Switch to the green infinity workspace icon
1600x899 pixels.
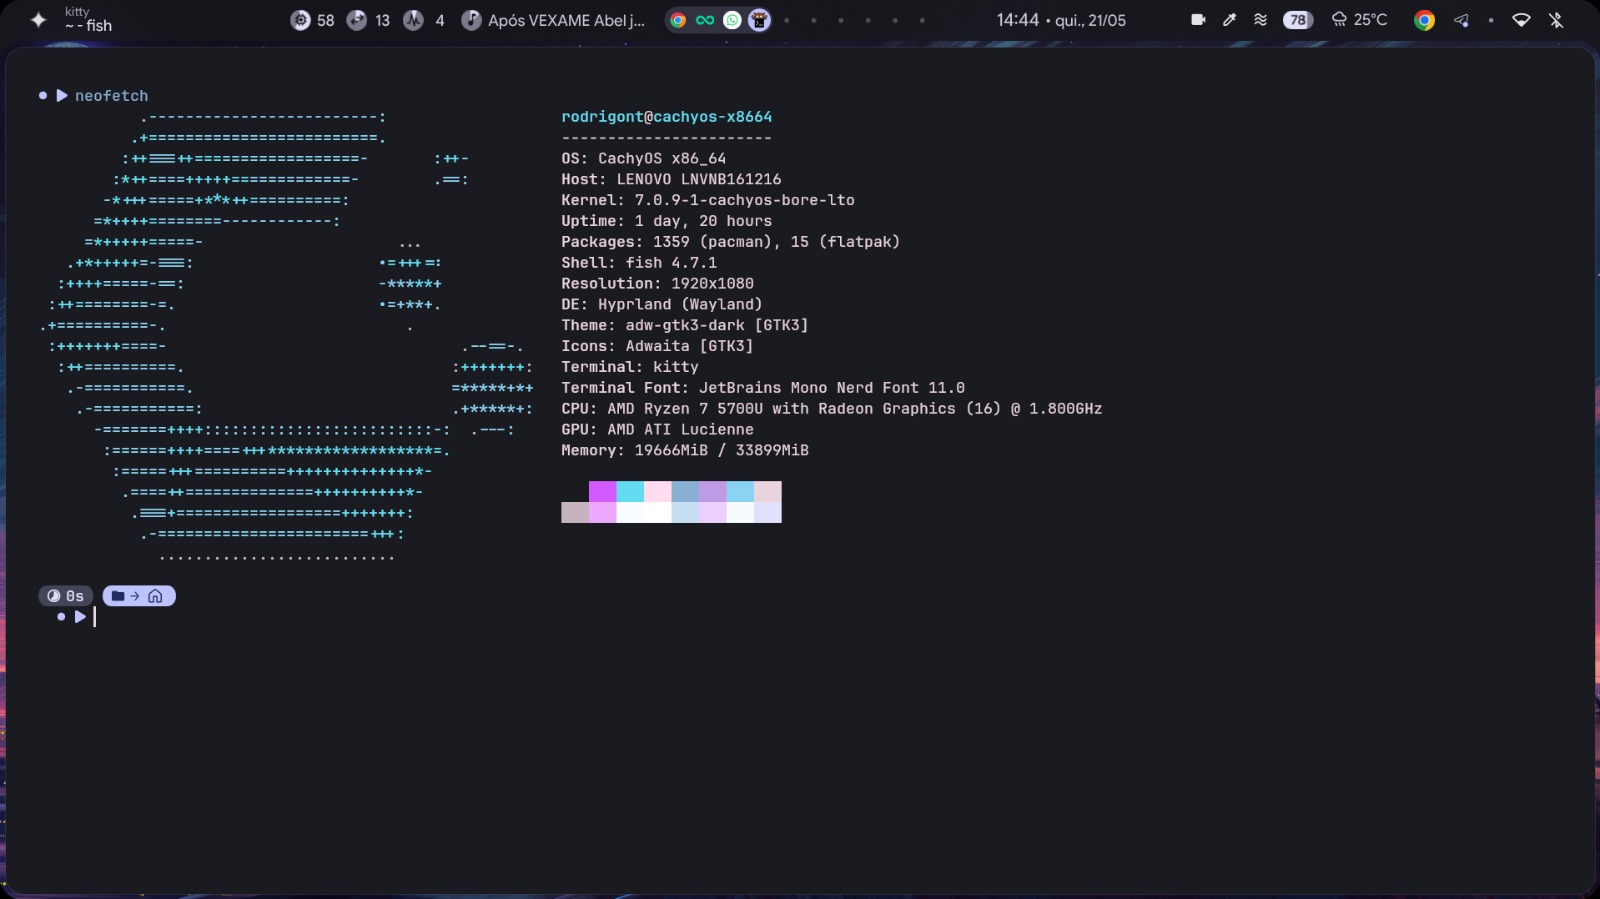(705, 20)
